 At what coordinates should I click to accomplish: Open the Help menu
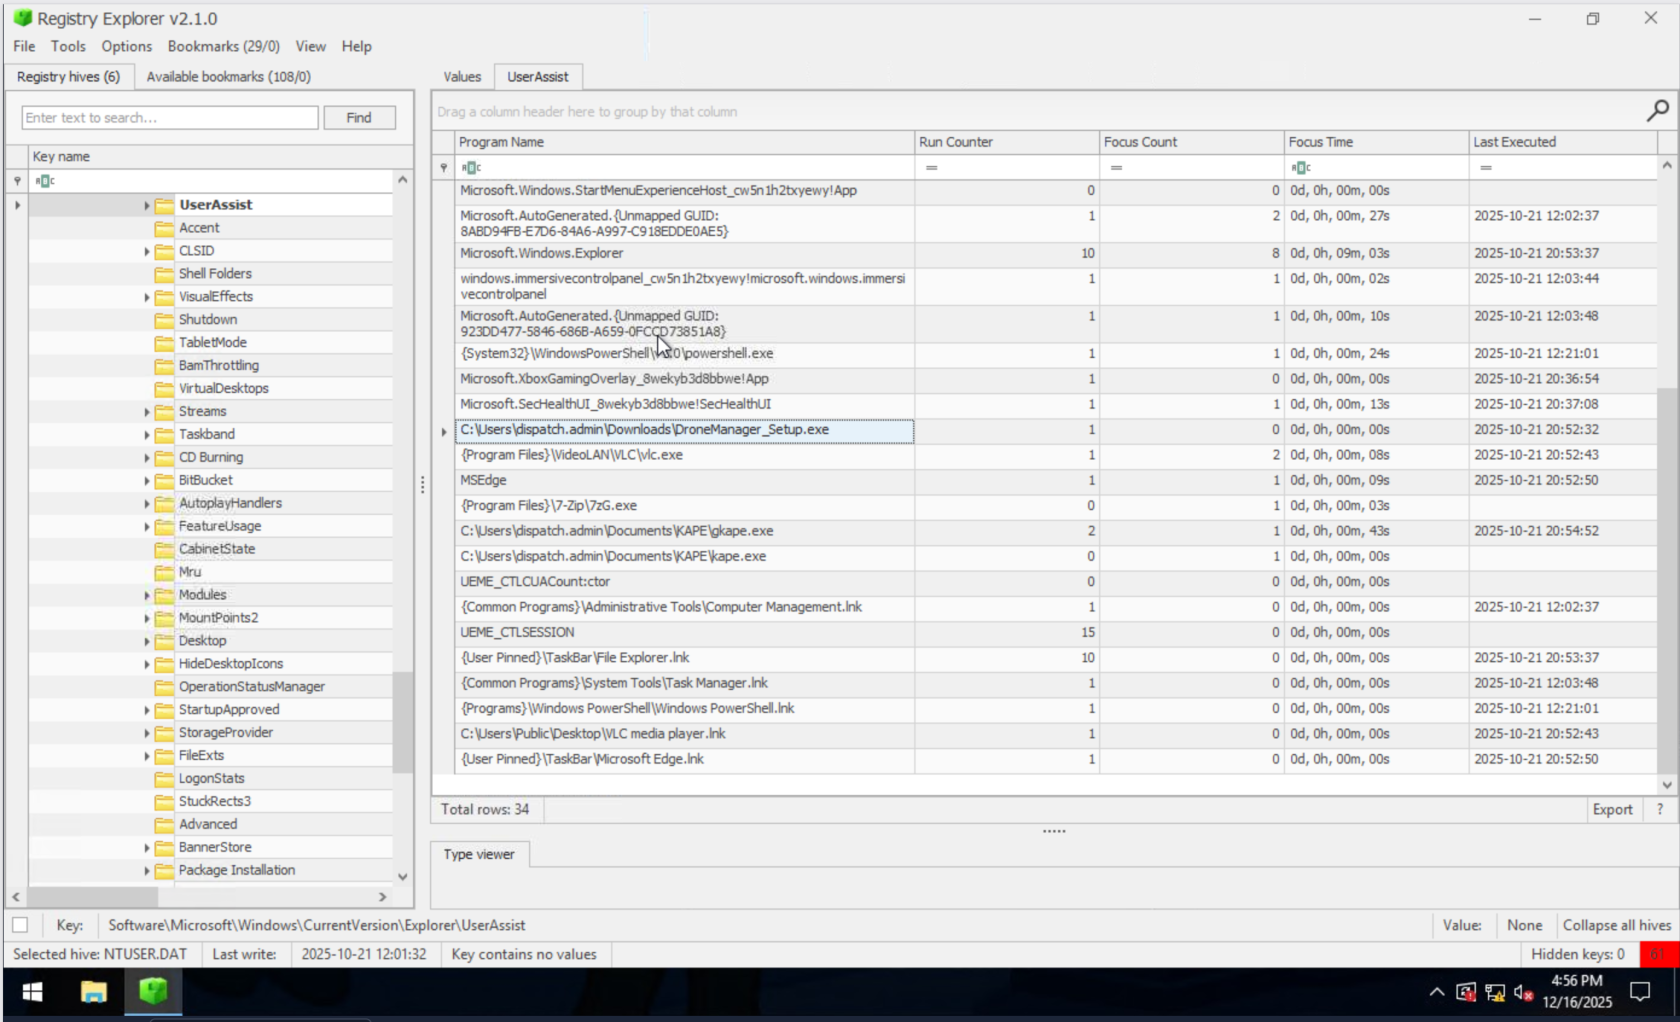[356, 46]
